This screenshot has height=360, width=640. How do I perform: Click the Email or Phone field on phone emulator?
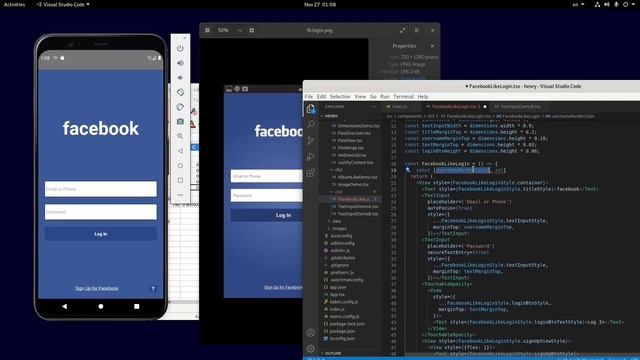(x=100, y=189)
